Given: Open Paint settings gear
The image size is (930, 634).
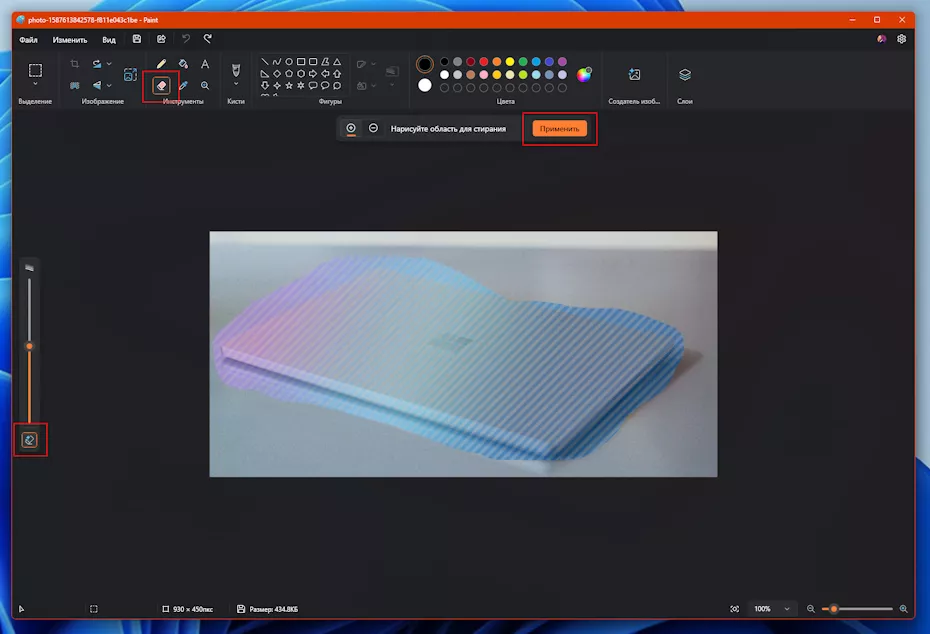Looking at the screenshot, I should (x=902, y=39).
